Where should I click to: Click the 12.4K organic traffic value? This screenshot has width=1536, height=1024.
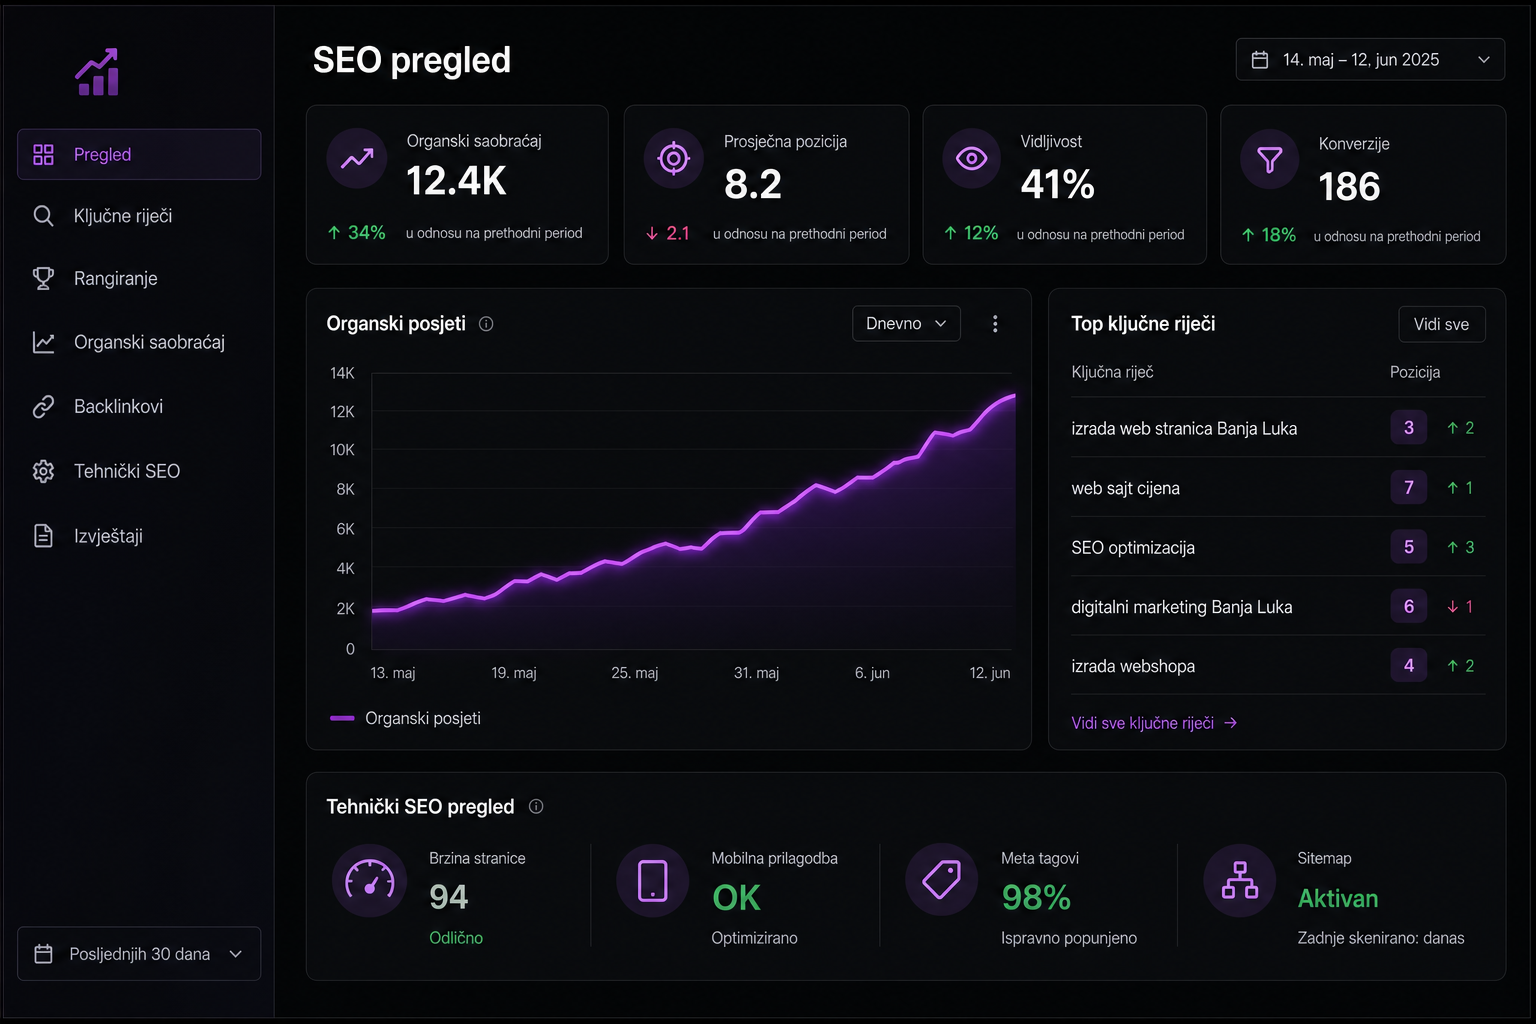coord(456,181)
